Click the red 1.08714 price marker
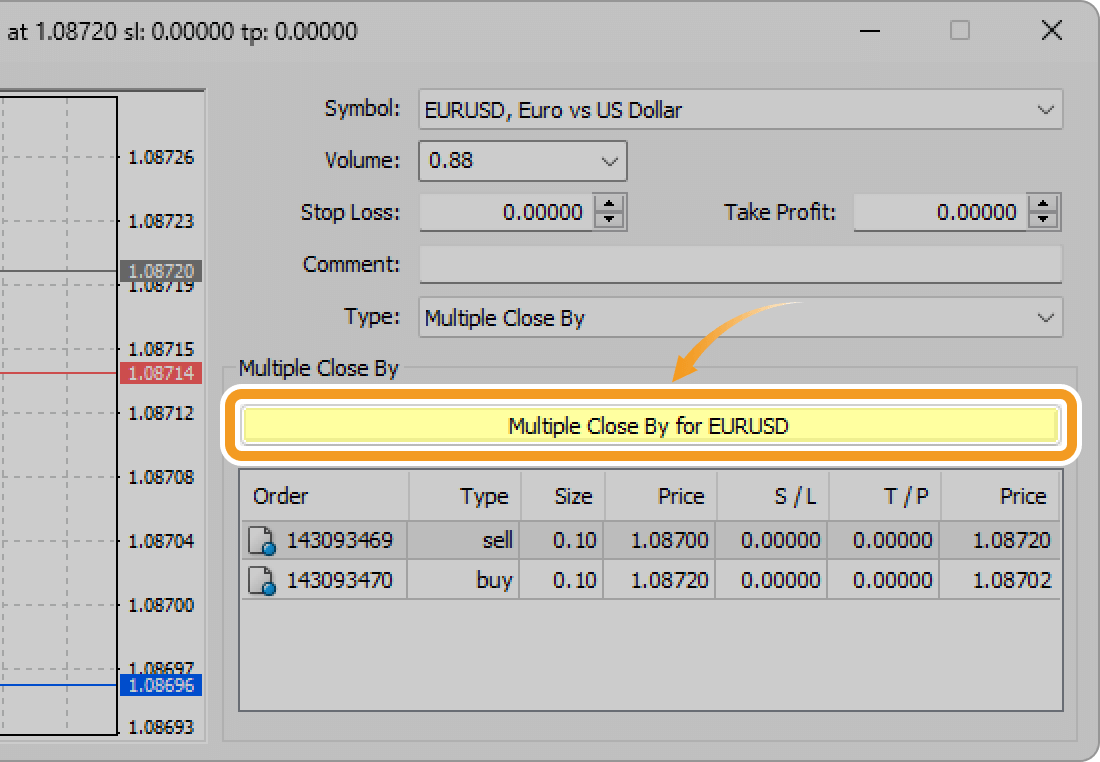 click(x=161, y=373)
